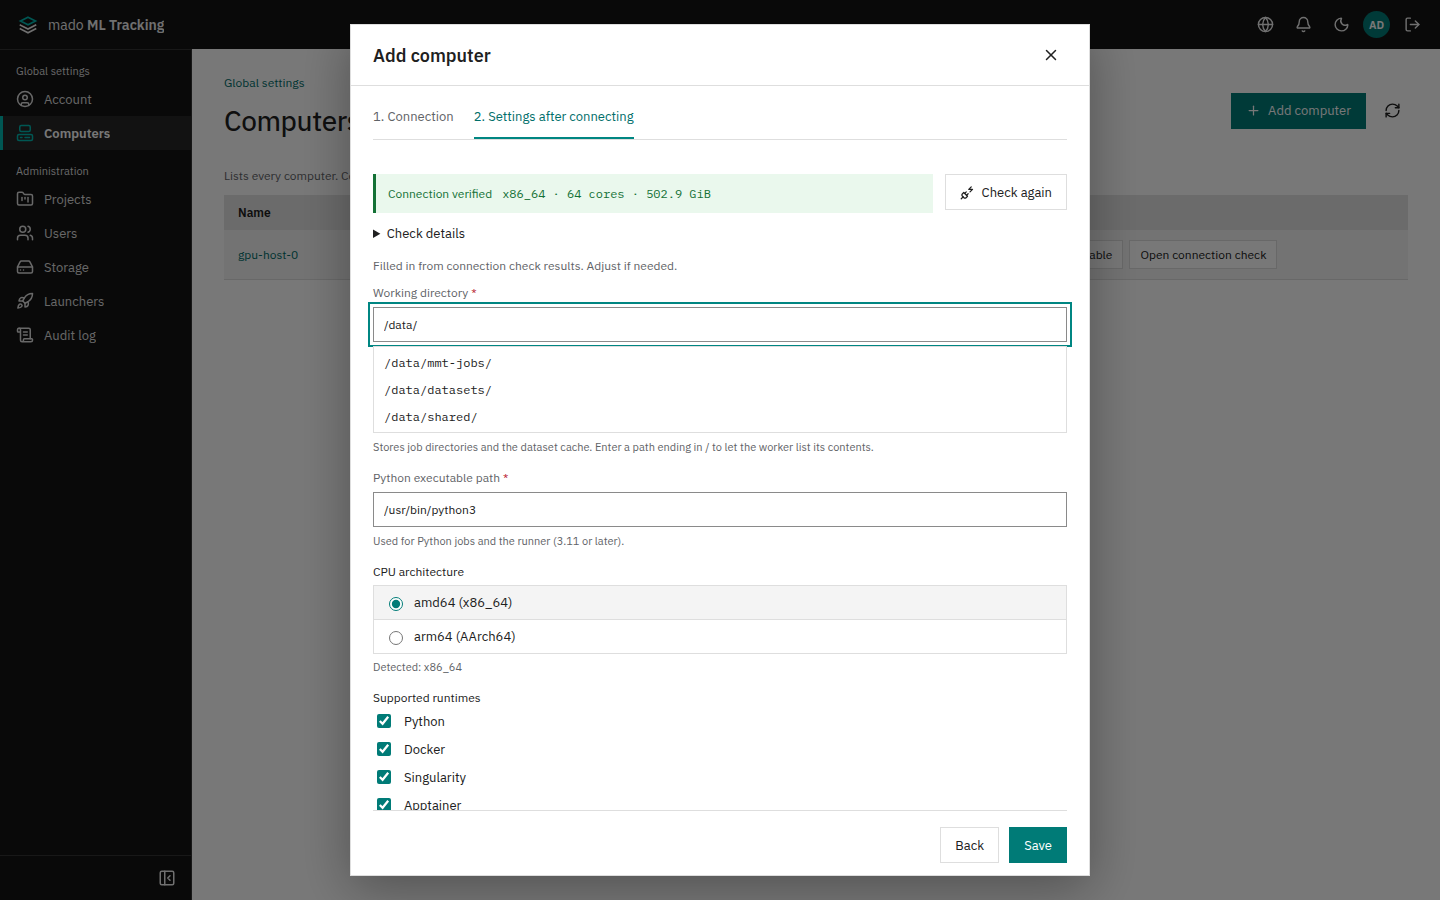Select amd64 (x86_64) architecture
Viewport: 1440px width, 900px height.
[720, 603]
